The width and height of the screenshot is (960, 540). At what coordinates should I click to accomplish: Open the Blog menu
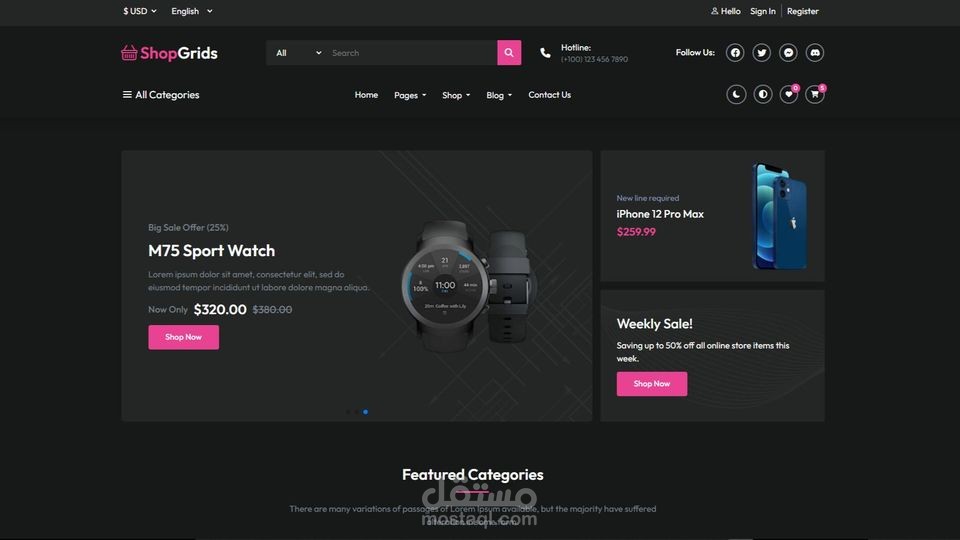click(499, 95)
